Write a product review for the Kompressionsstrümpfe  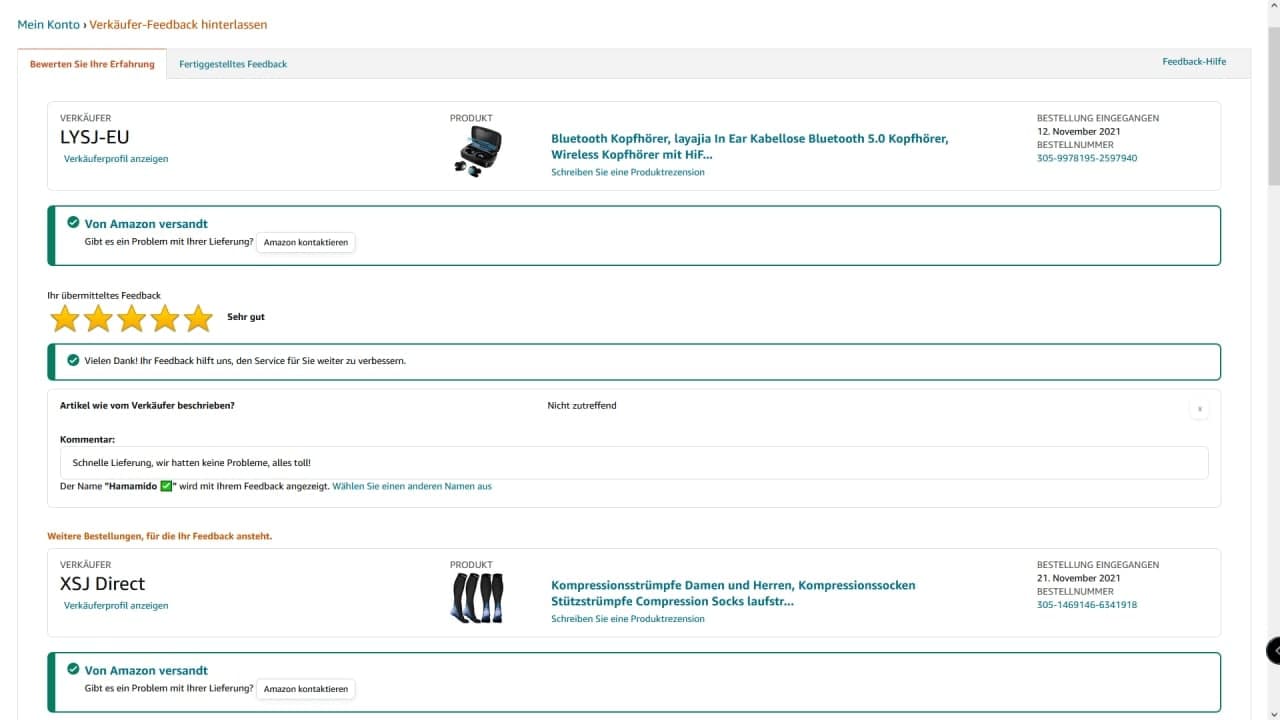tap(628, 619)
